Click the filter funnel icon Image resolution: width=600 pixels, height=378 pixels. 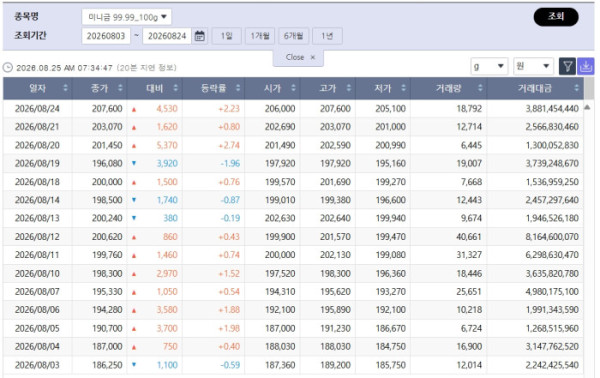(x=567, y=67)
